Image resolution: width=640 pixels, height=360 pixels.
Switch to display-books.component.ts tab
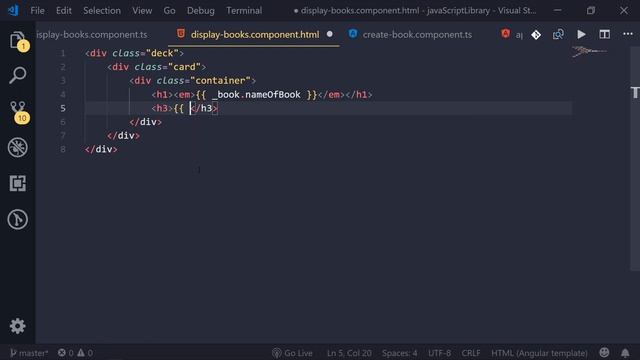(92, 35)
